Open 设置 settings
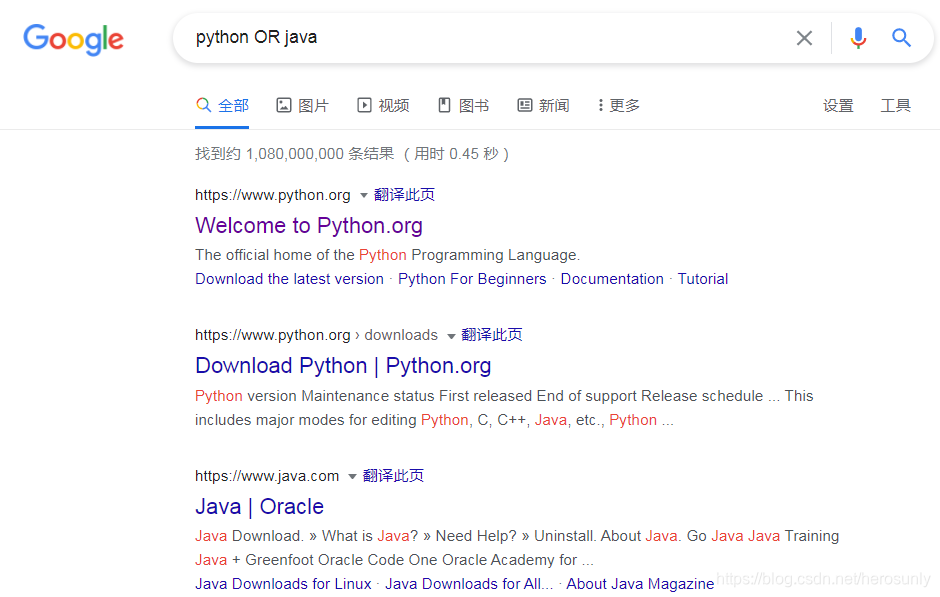The image size is (940, 597). click(837, 106)
